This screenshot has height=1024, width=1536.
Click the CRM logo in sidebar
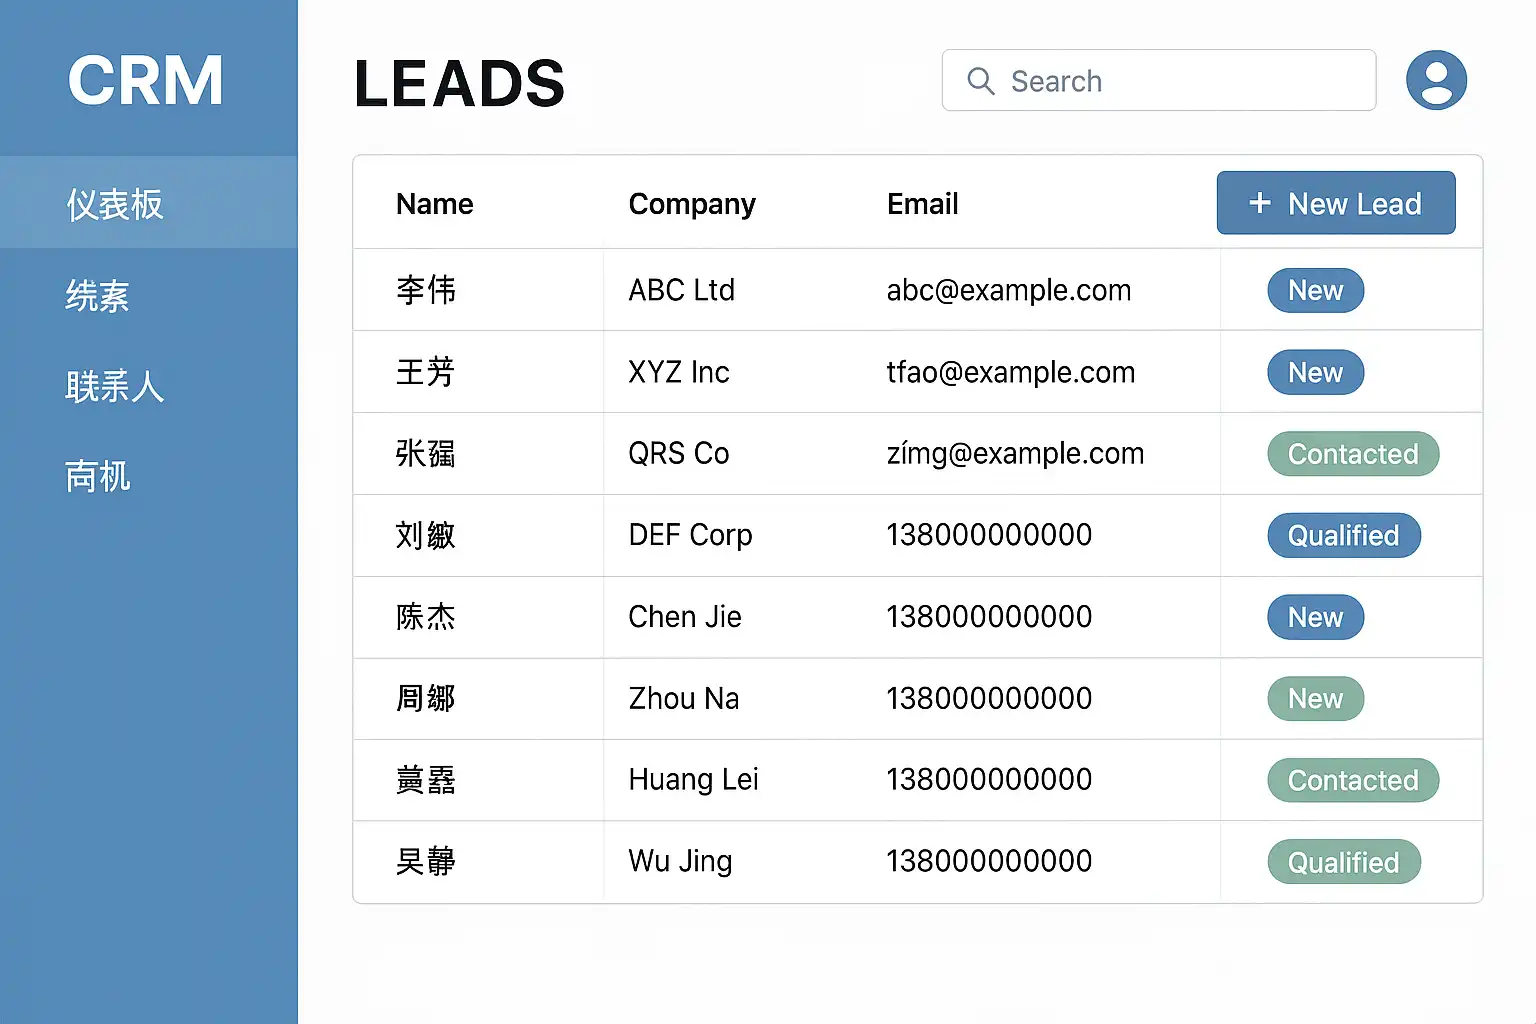tap(146, 81)
